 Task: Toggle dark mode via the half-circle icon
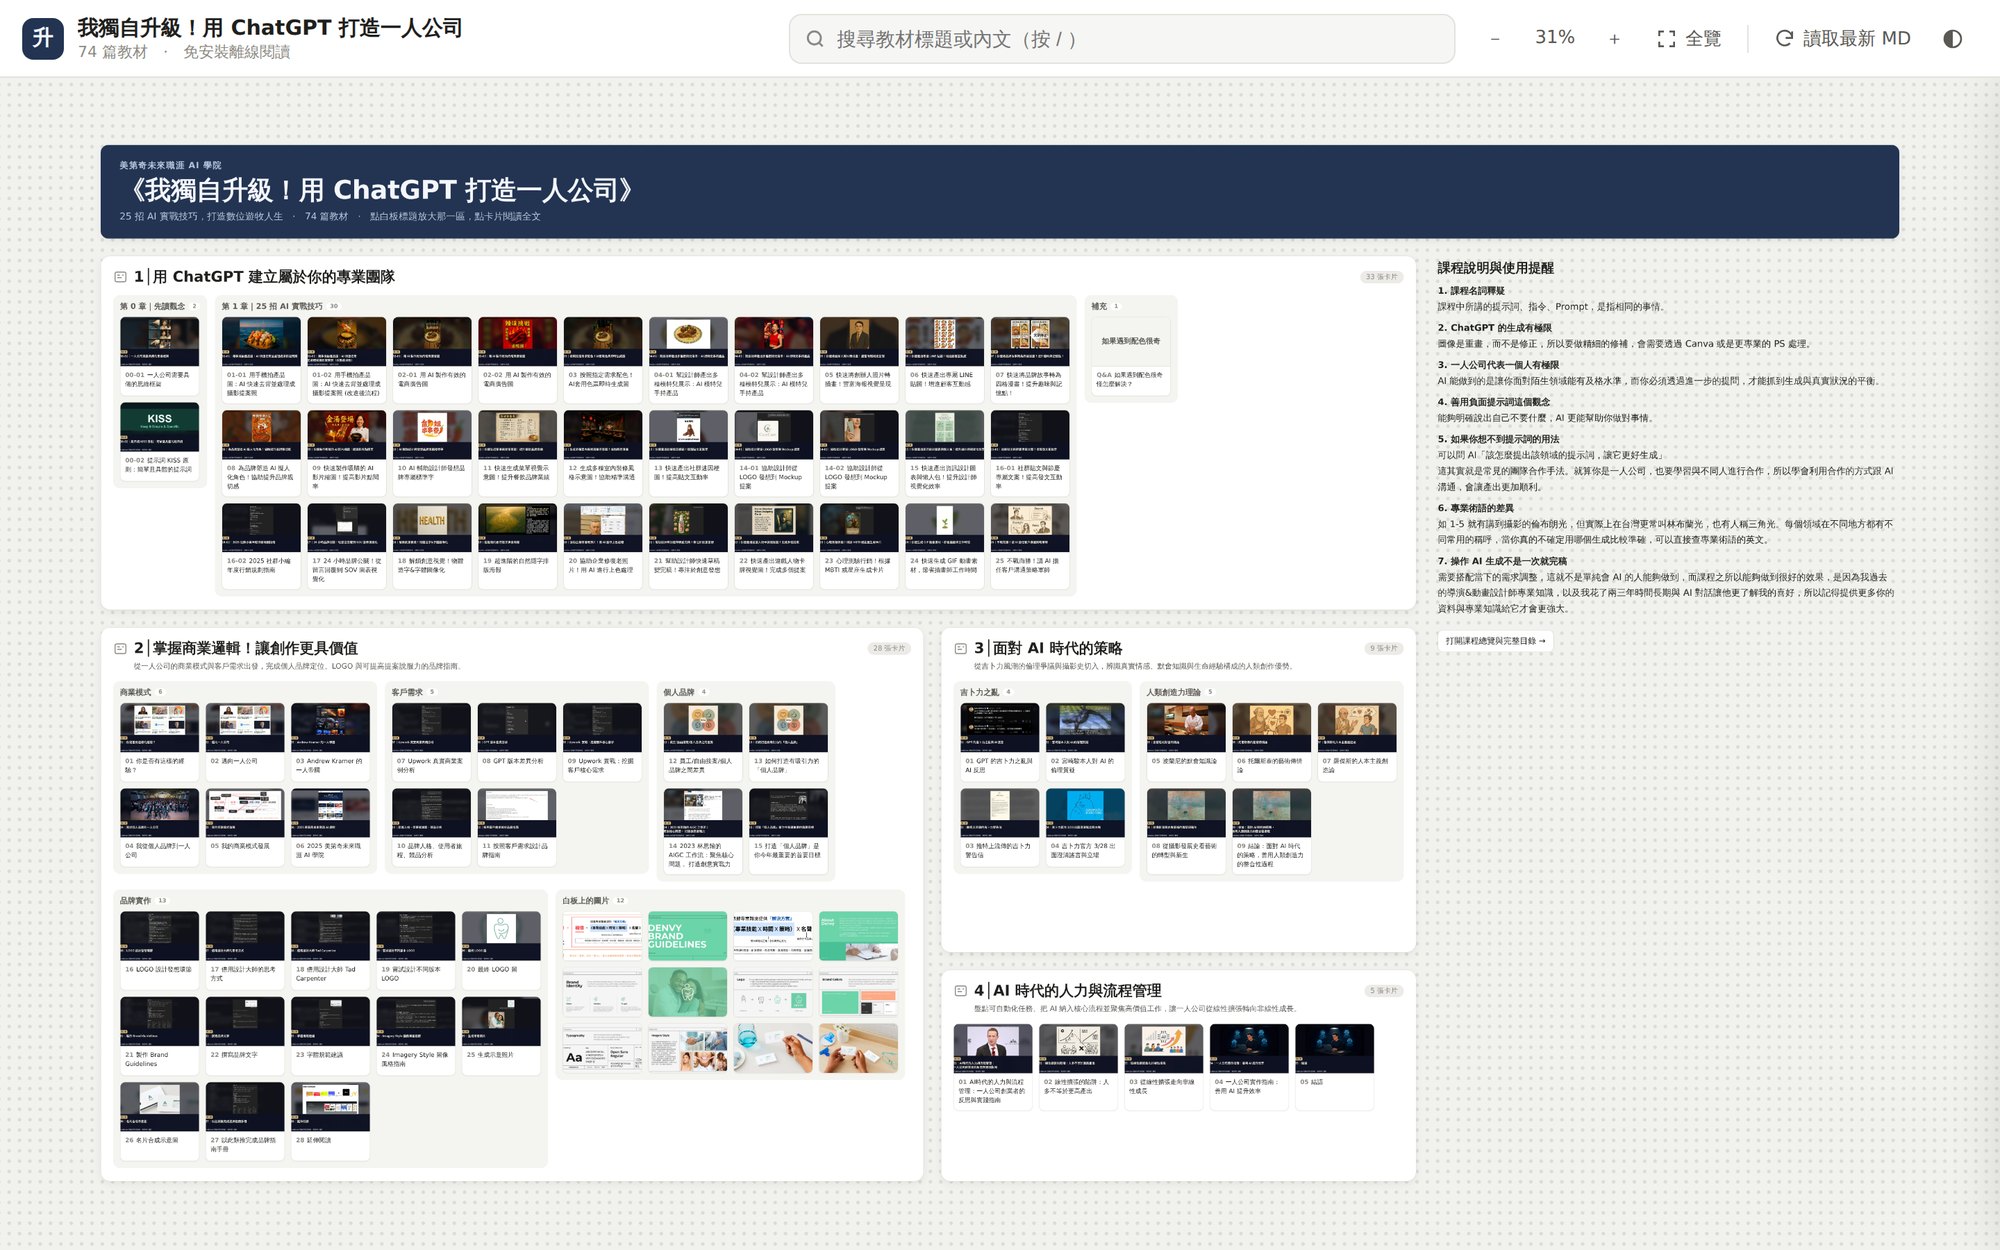click(x=1952, y=39)
